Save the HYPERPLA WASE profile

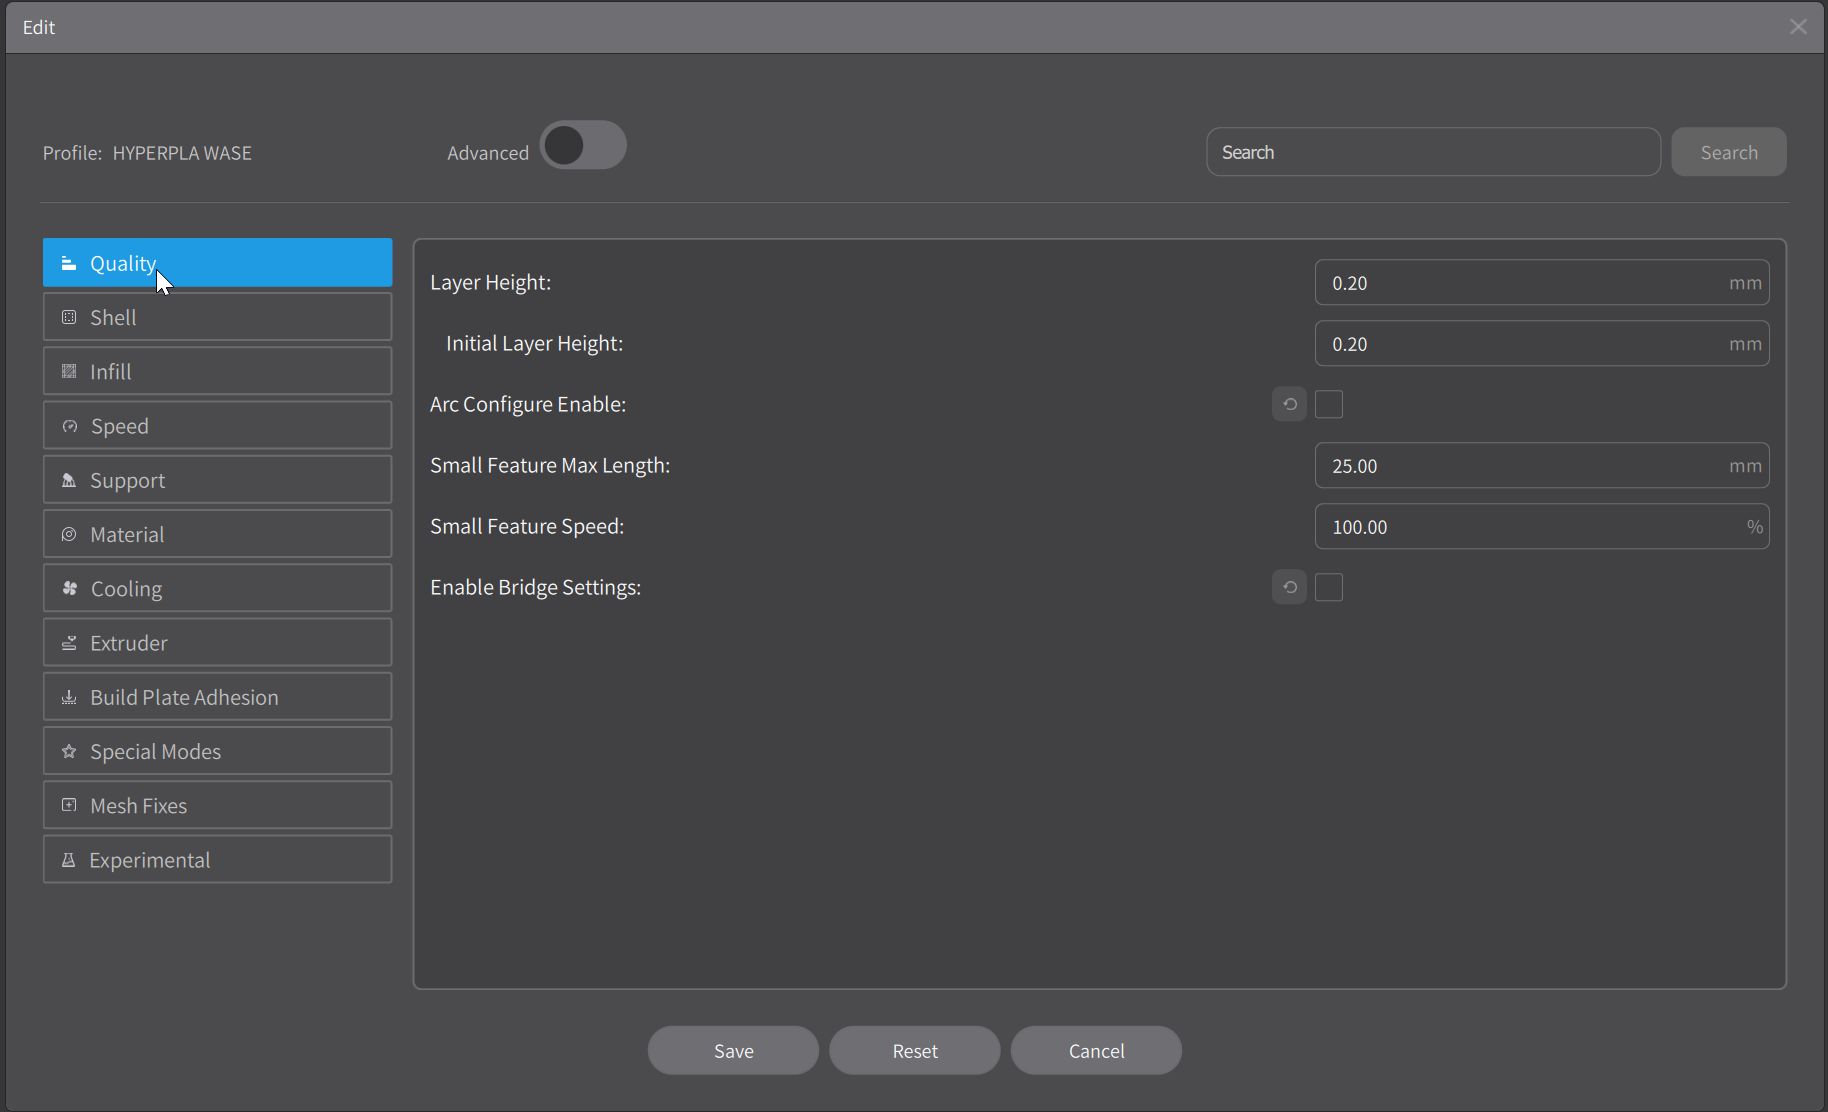pos(732,1050)
